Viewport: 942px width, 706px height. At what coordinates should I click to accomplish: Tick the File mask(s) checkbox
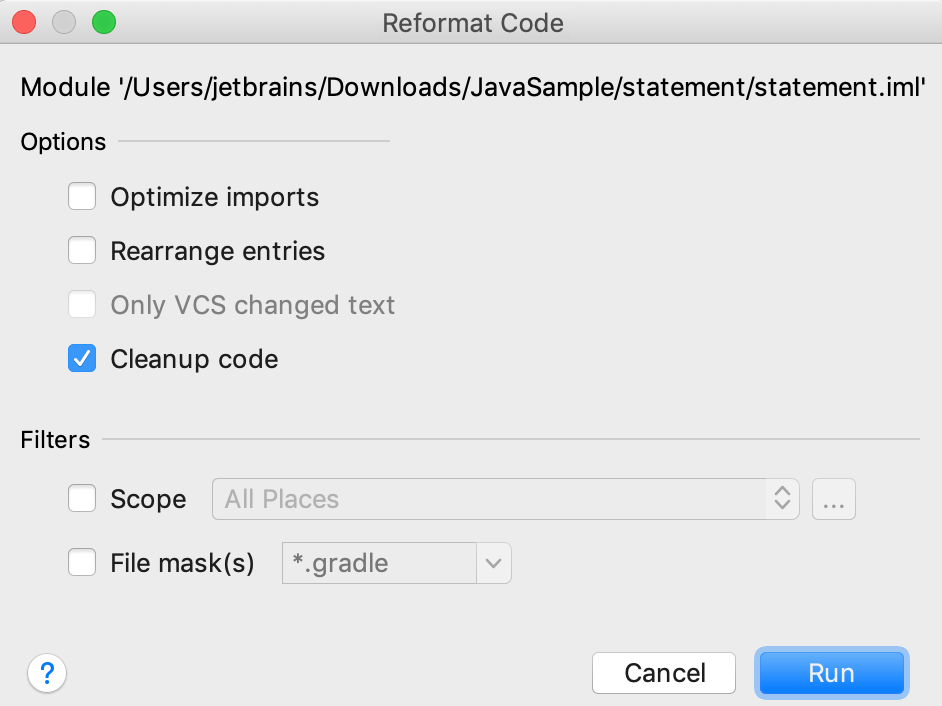[82, 563]
